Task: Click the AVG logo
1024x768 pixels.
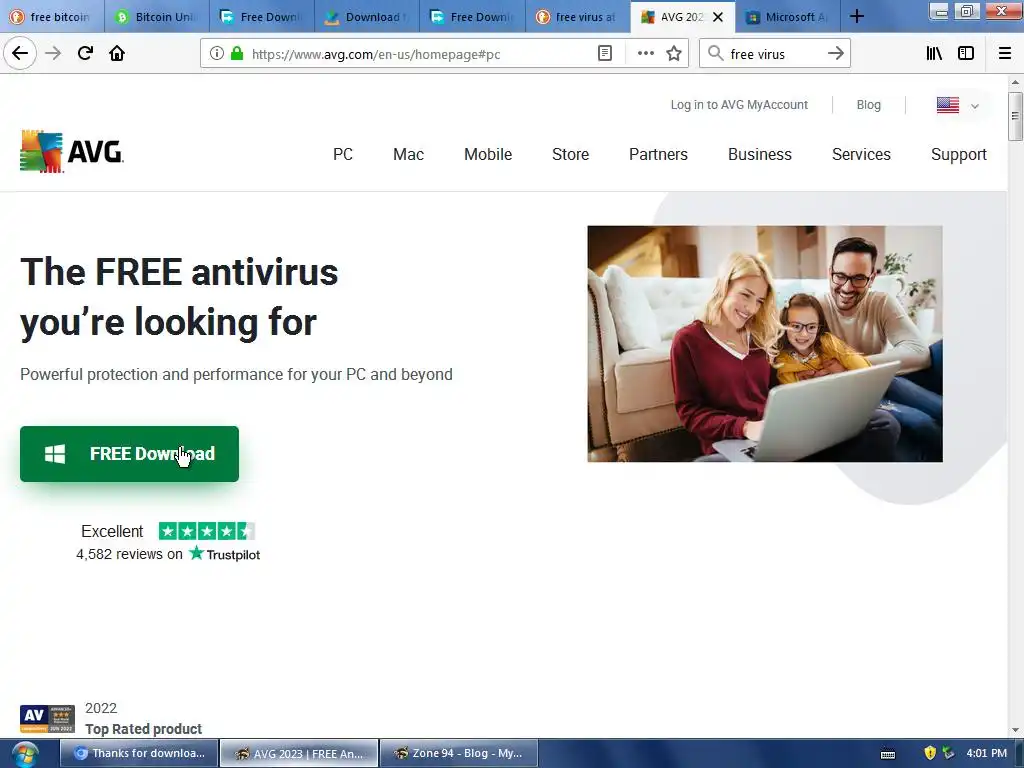Action: pyautogui.click(x=72, y=152)
